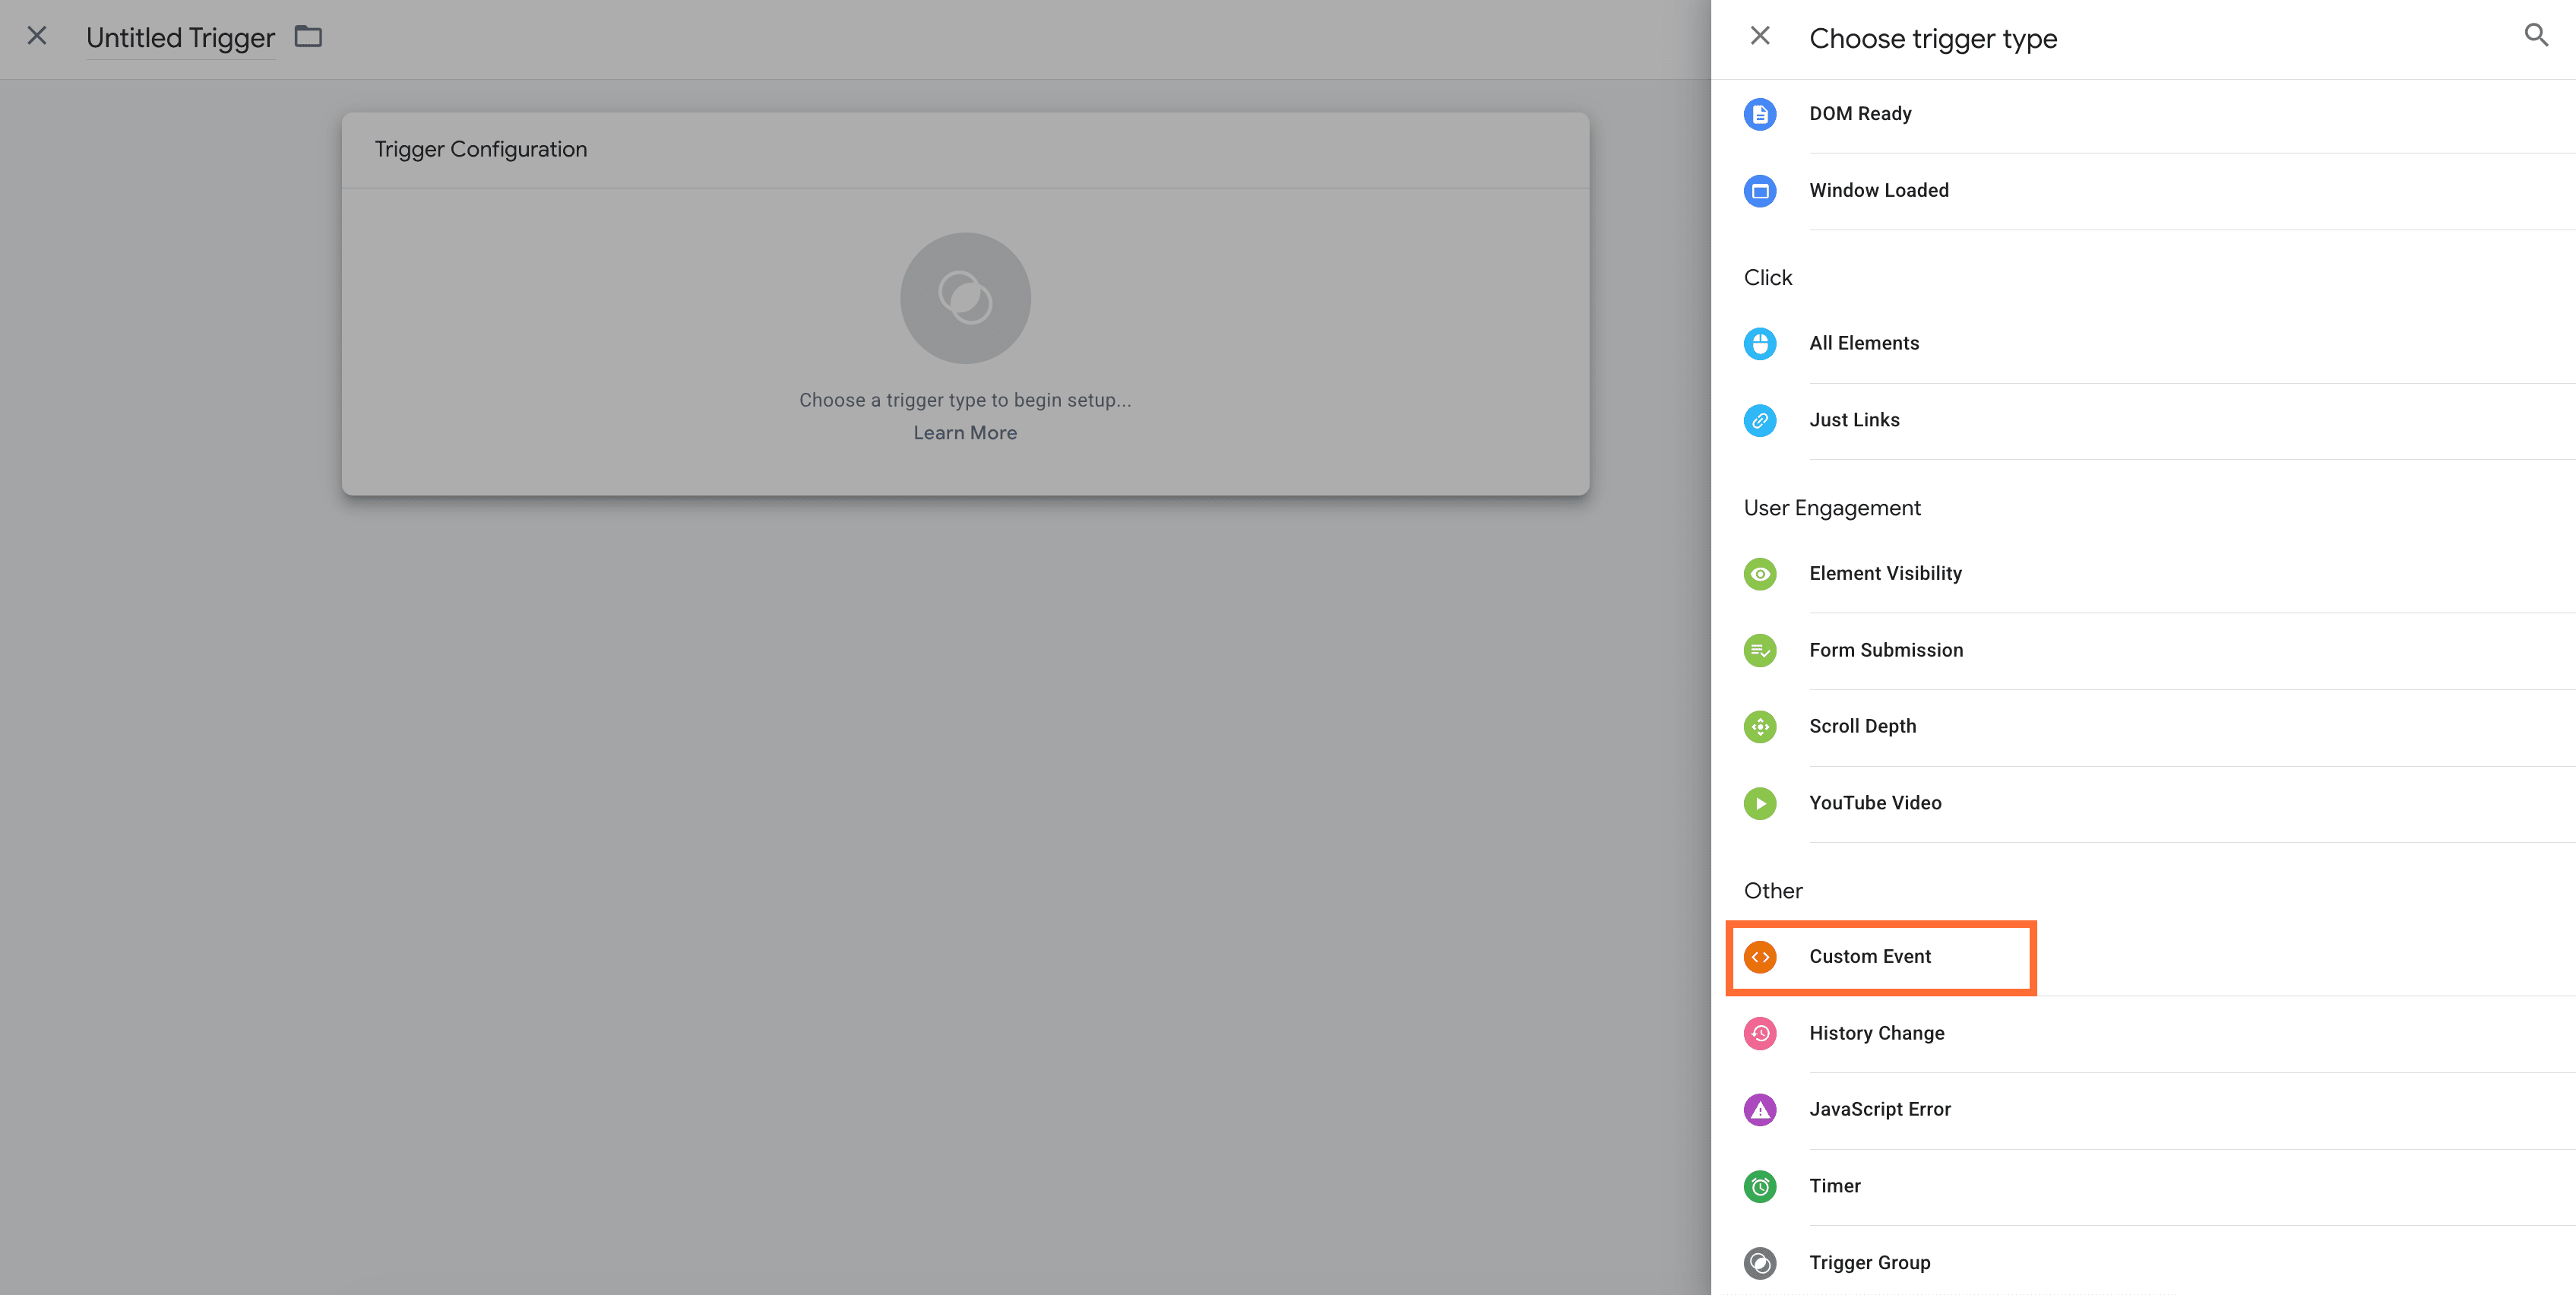Open search in trigger type panel

click(2536, 36)
